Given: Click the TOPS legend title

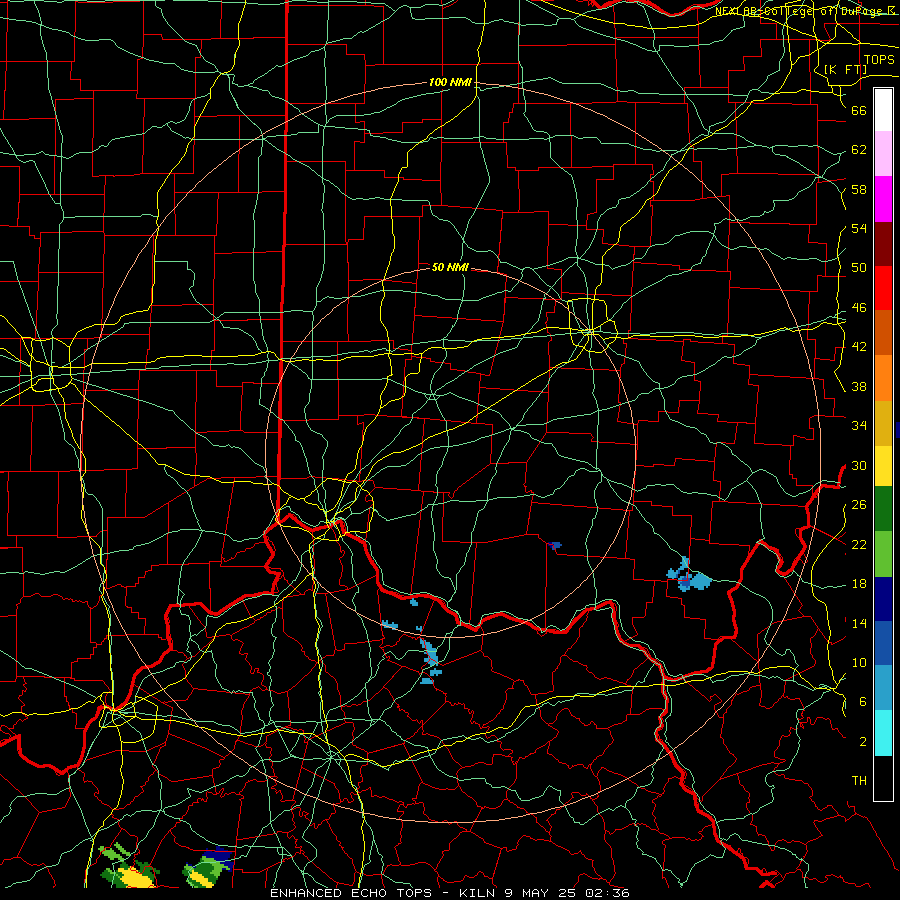Looking at the screenshot, I should [879, 60].
